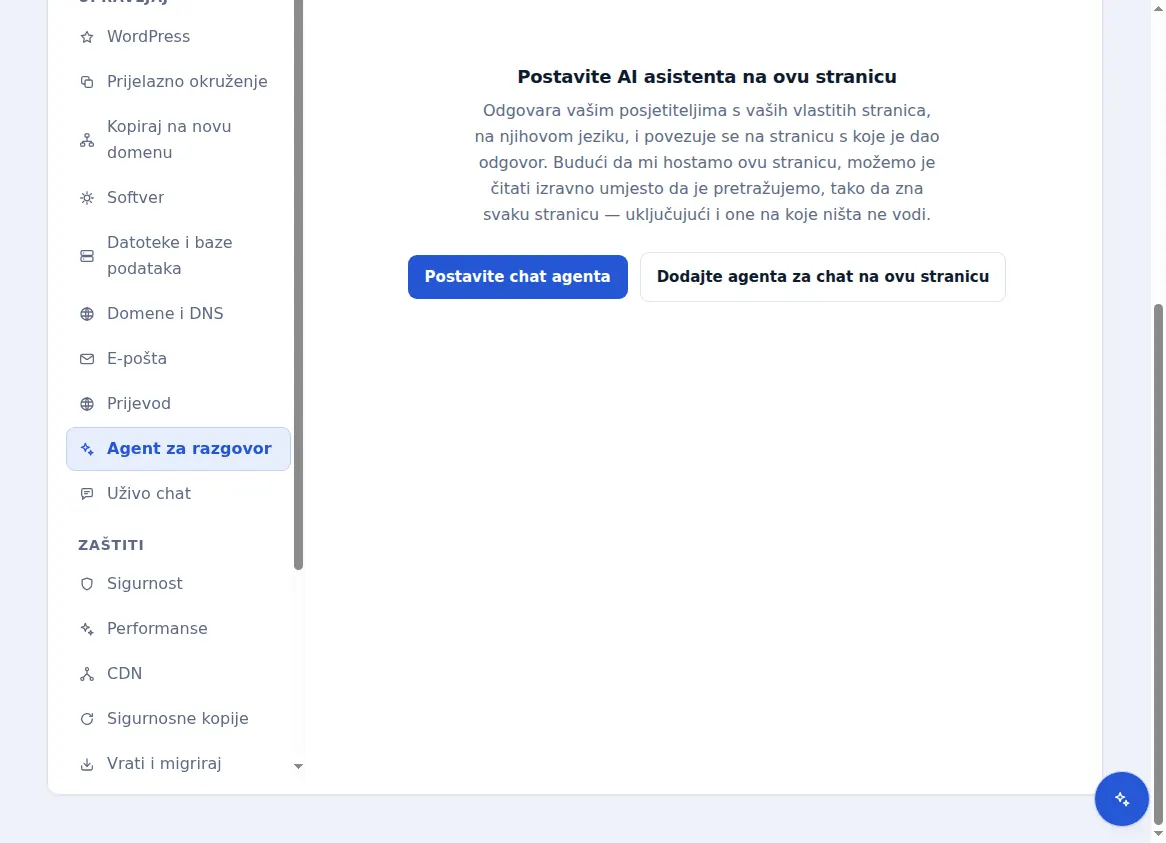
Task: Click the Sigurnosne kopije refresh icon
Action: pos(87,719)
